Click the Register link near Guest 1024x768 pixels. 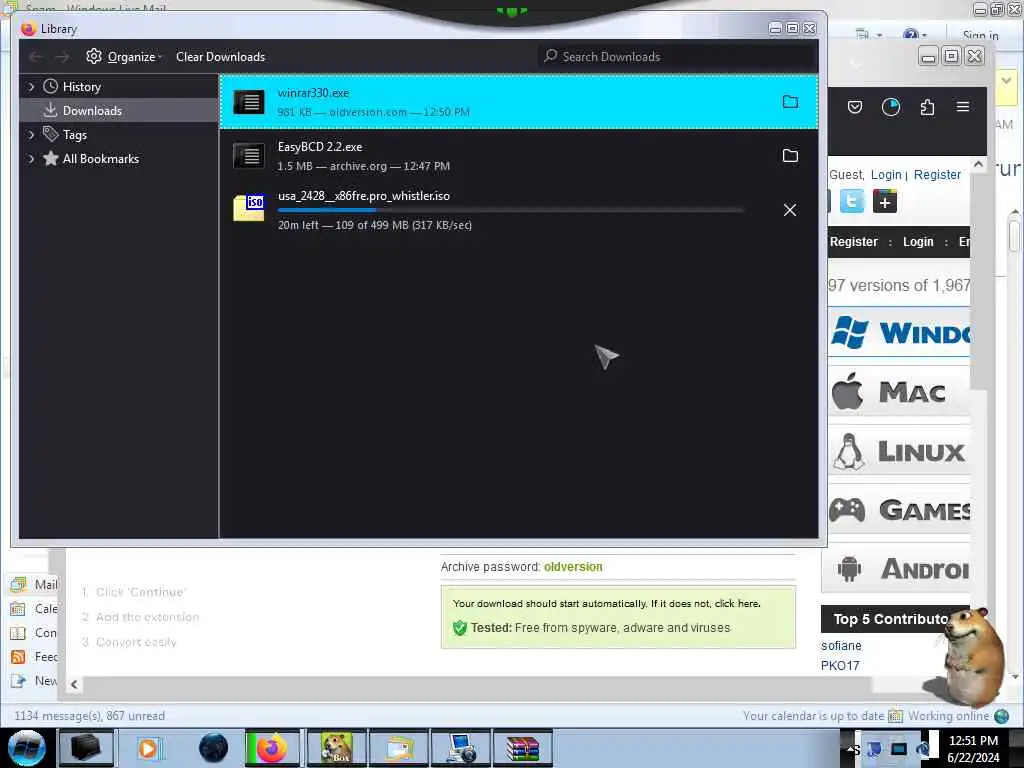[937, 174]
